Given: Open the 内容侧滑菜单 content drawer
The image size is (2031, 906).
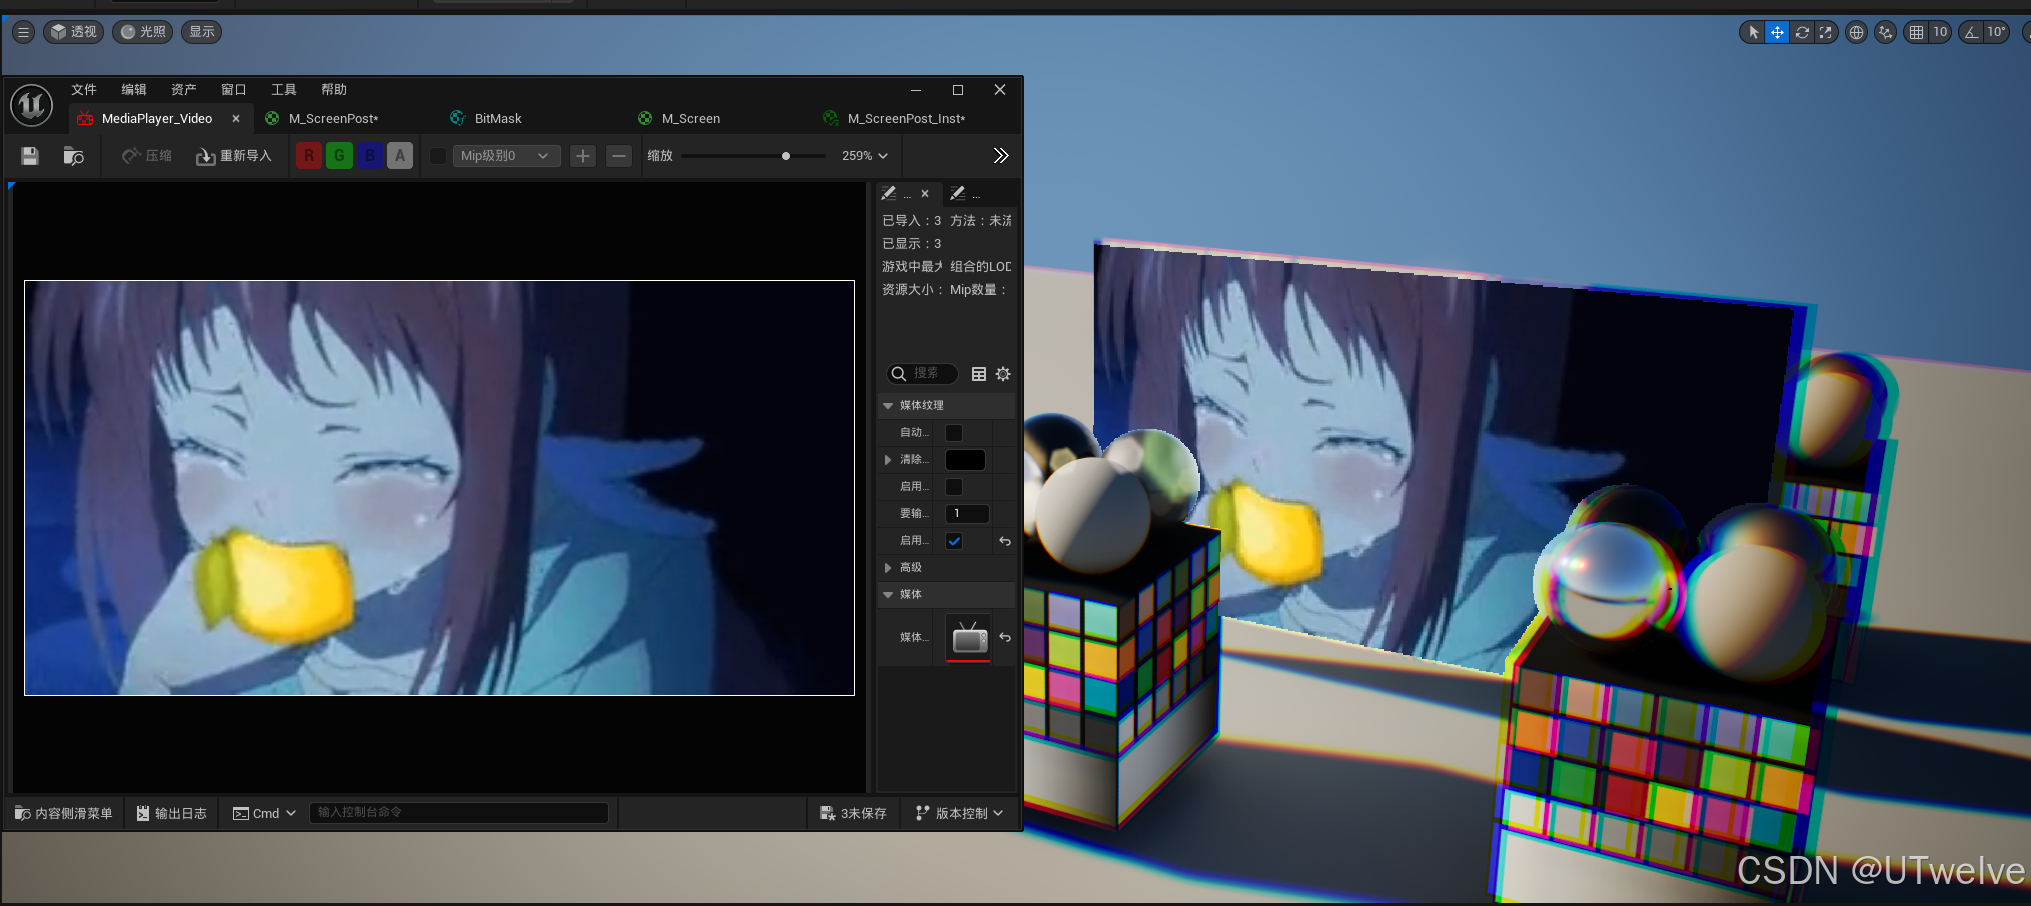Looking at the screenshot, I should [x=64, y=813].
